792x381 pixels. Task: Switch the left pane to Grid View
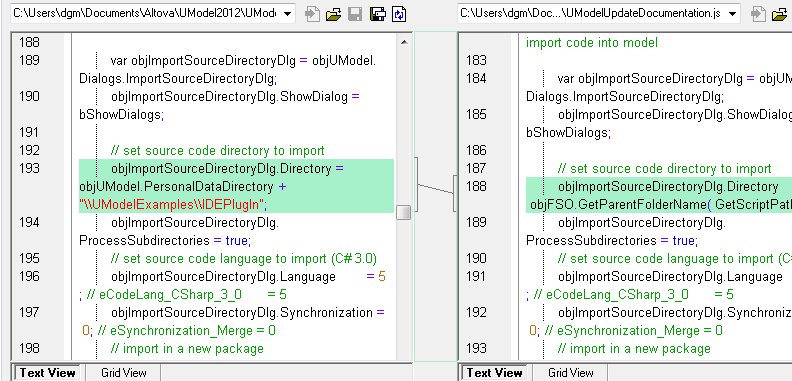(x=124, y=373)
